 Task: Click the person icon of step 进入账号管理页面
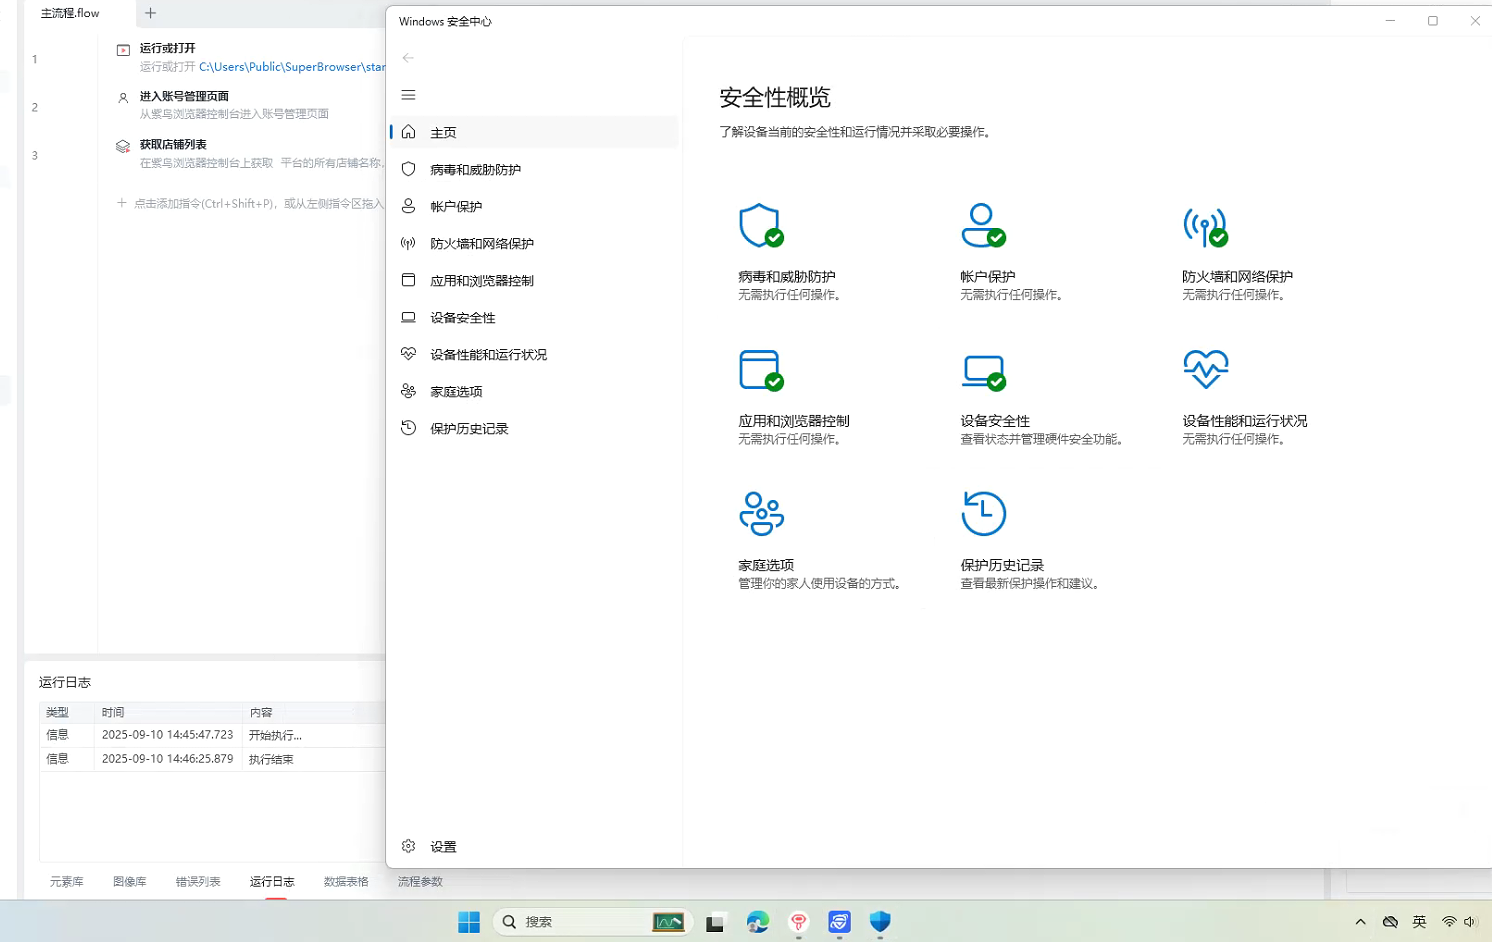click(x=123, y=98)
